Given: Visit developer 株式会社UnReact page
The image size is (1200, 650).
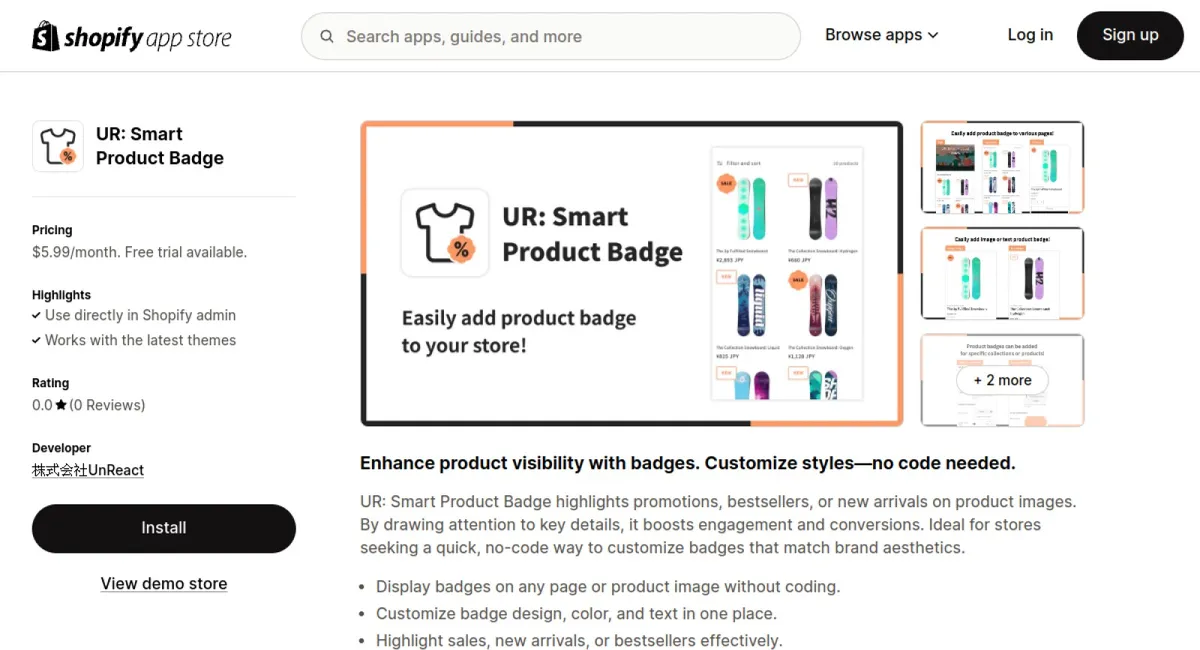Looking at the screenshot, I should (88, 470).
